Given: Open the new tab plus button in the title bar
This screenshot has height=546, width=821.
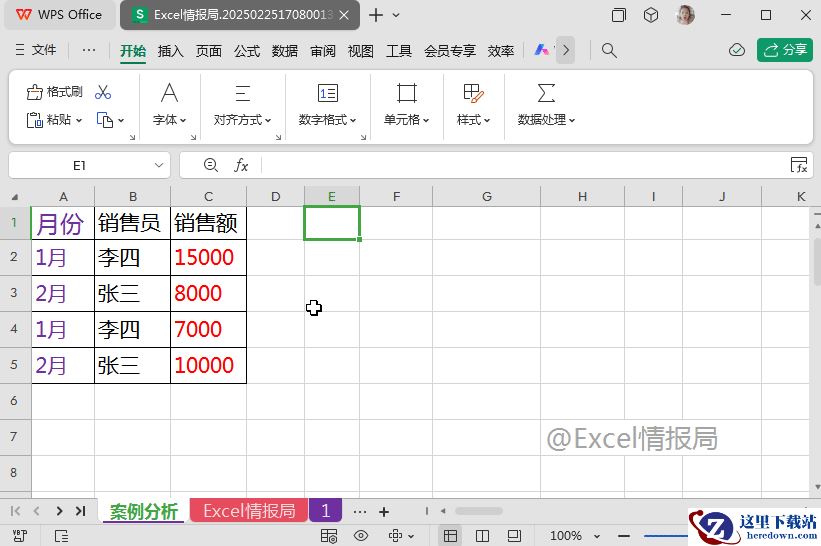Looking at the screenshot, I should [375, 15].
